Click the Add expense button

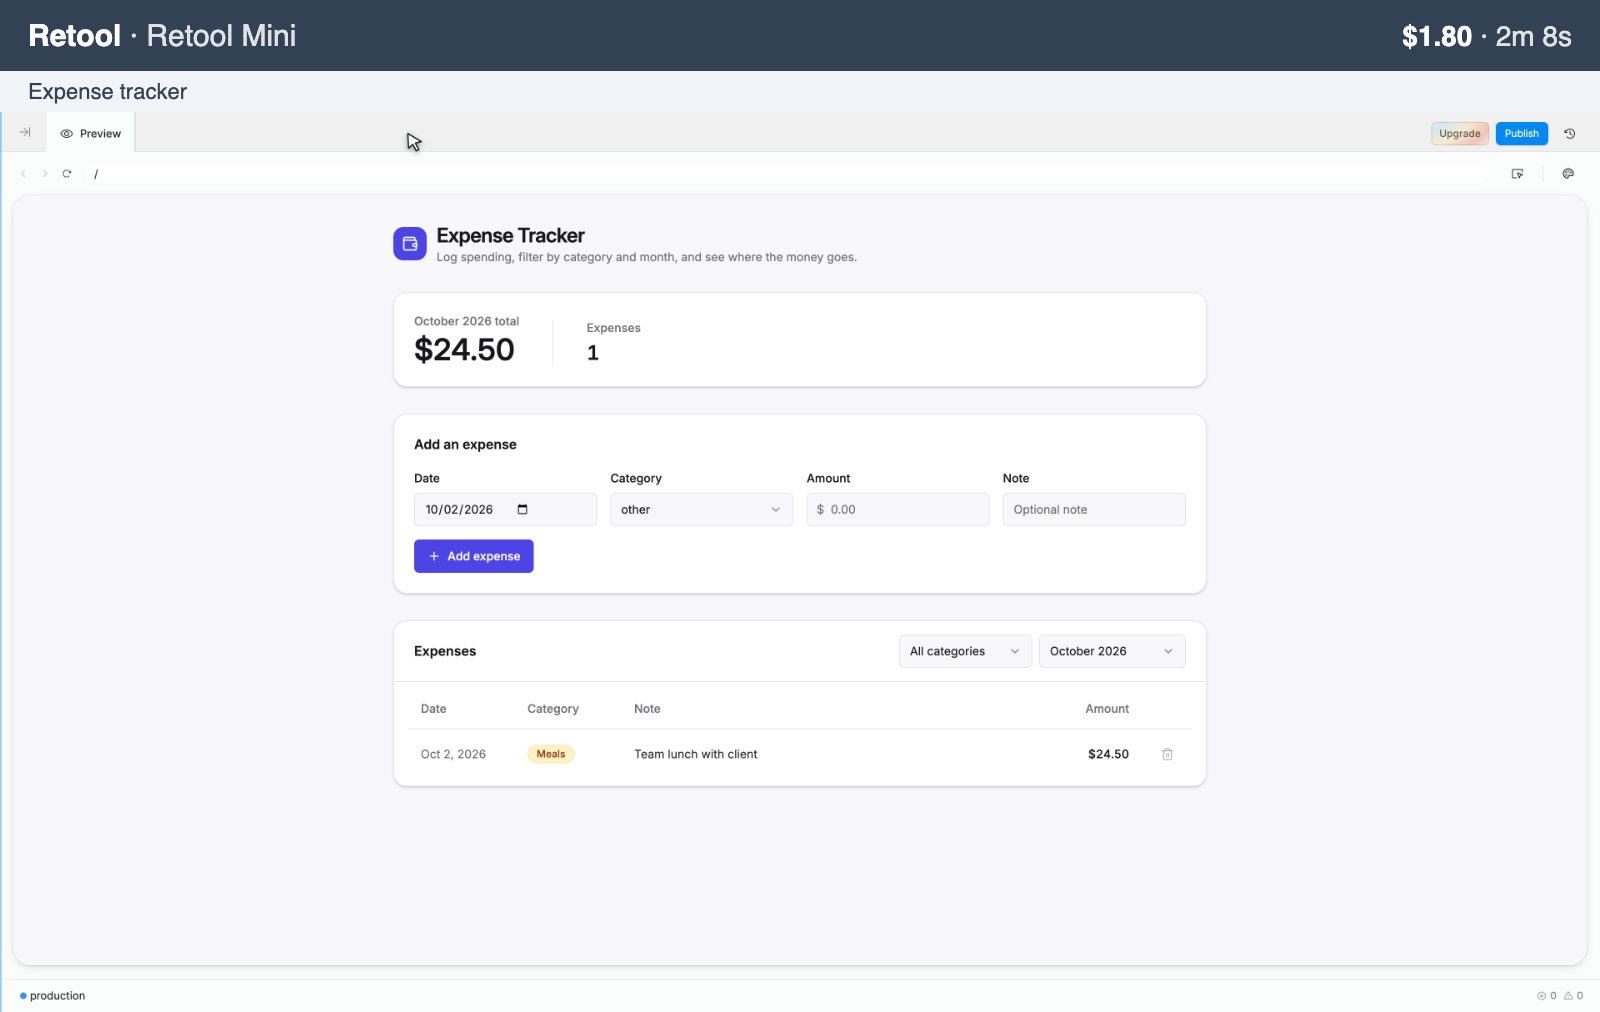pyautogui.click(x=474, y=556)
